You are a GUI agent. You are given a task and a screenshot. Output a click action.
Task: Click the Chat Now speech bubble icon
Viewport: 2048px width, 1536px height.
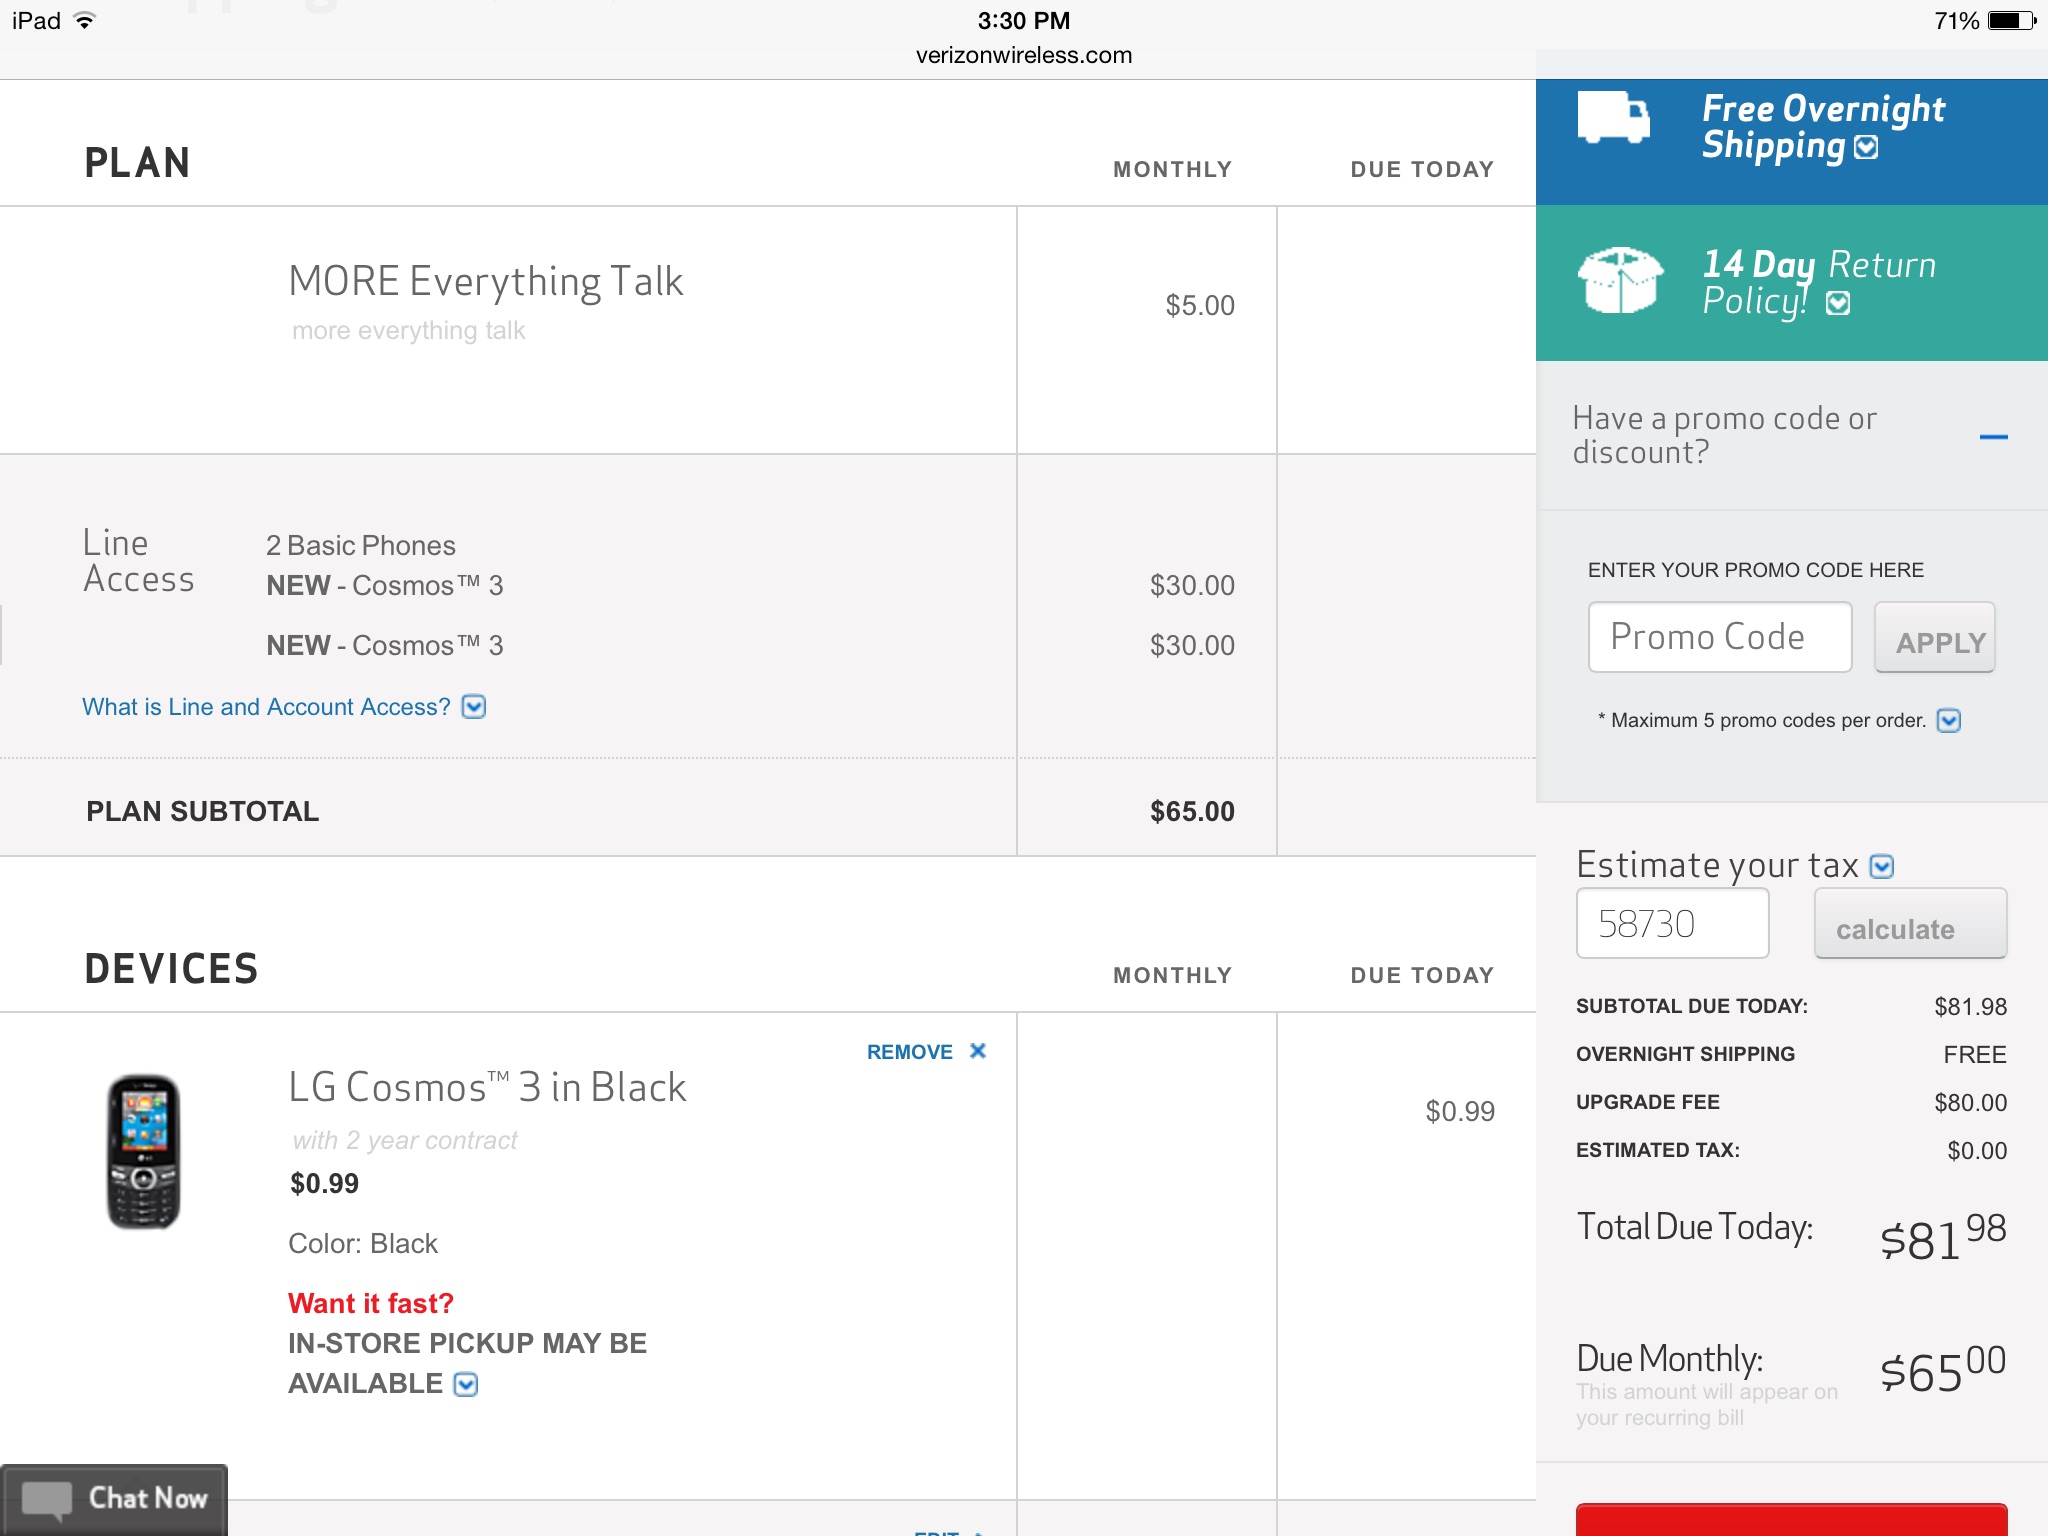point(46,1500)
